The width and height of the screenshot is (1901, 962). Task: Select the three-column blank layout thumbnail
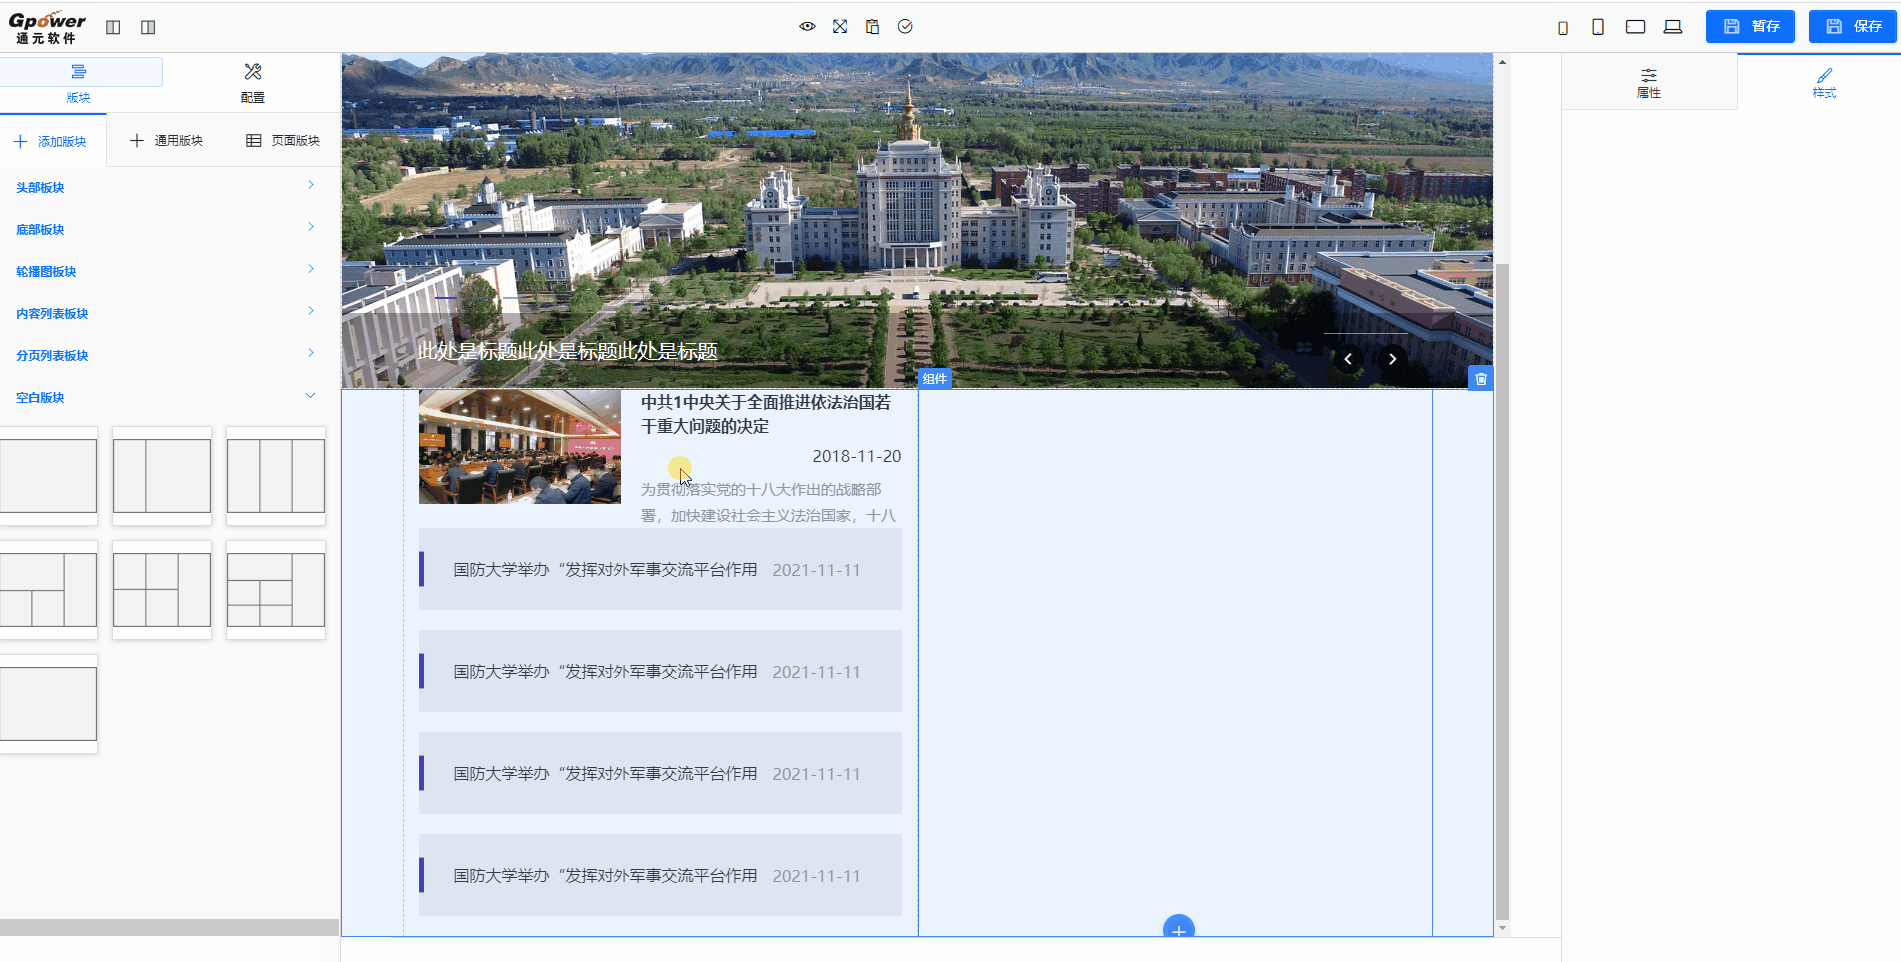(x=276, y=476)
